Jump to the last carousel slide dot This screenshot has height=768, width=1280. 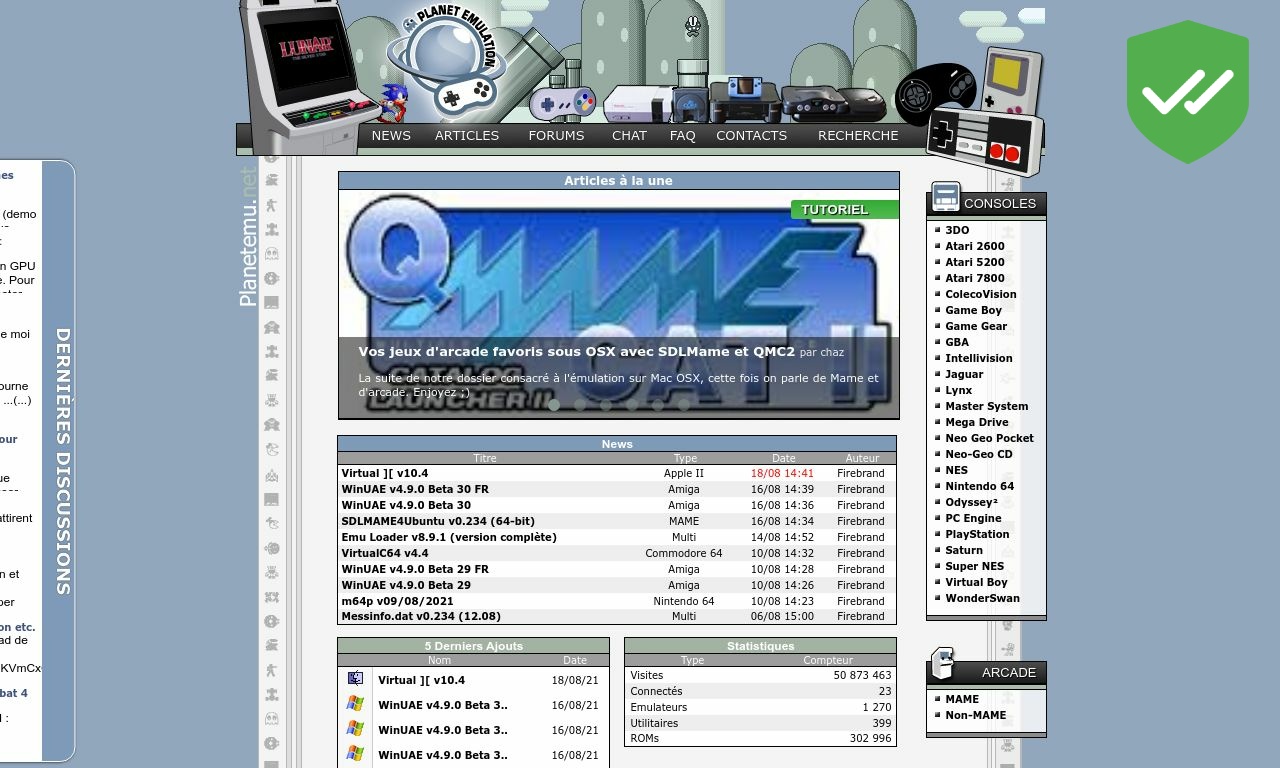(684, 405)
